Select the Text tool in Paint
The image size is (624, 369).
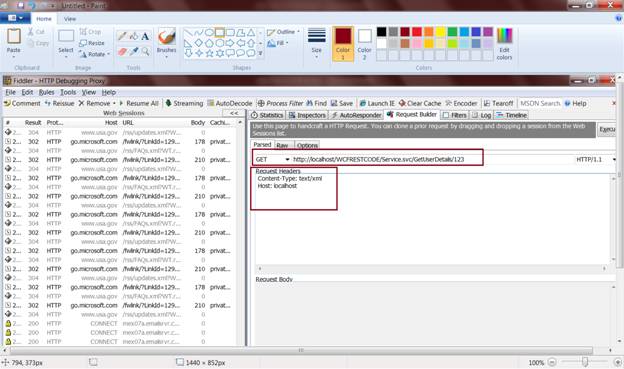pyautogui.click(x=145, y=36)
